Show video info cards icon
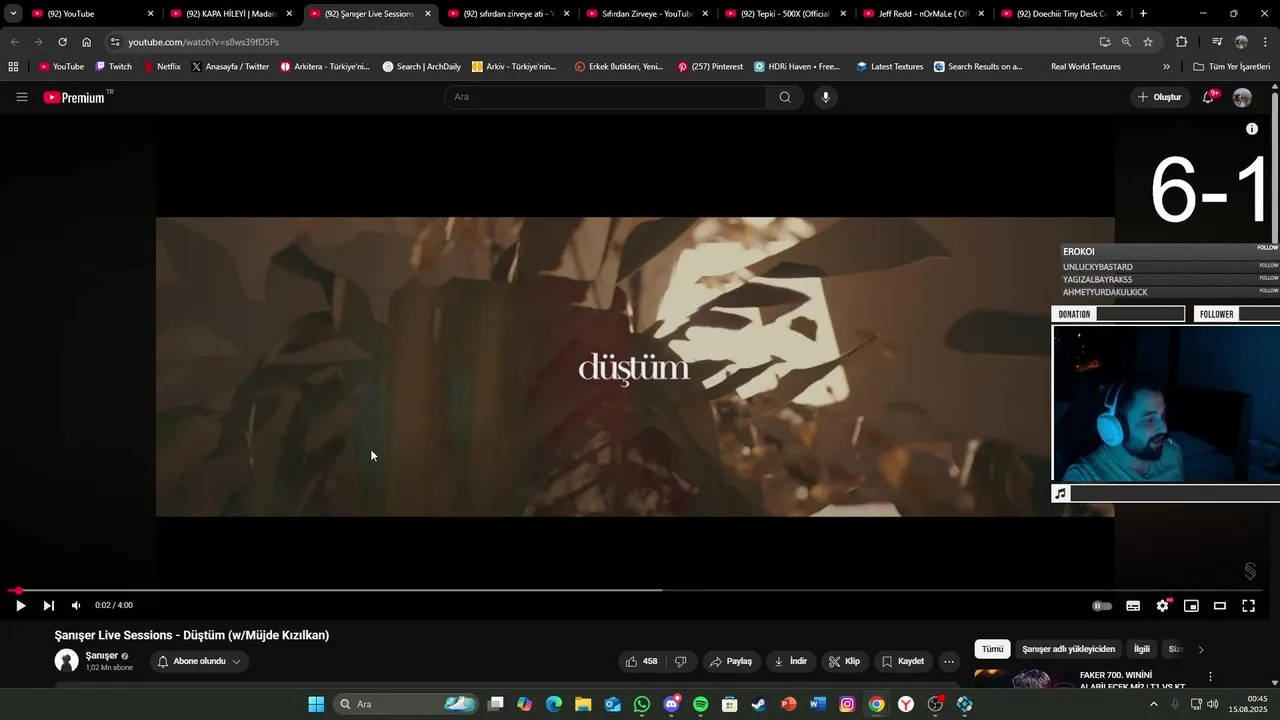The width and height of the screenshot is (1280, 720). (1252, 129)
